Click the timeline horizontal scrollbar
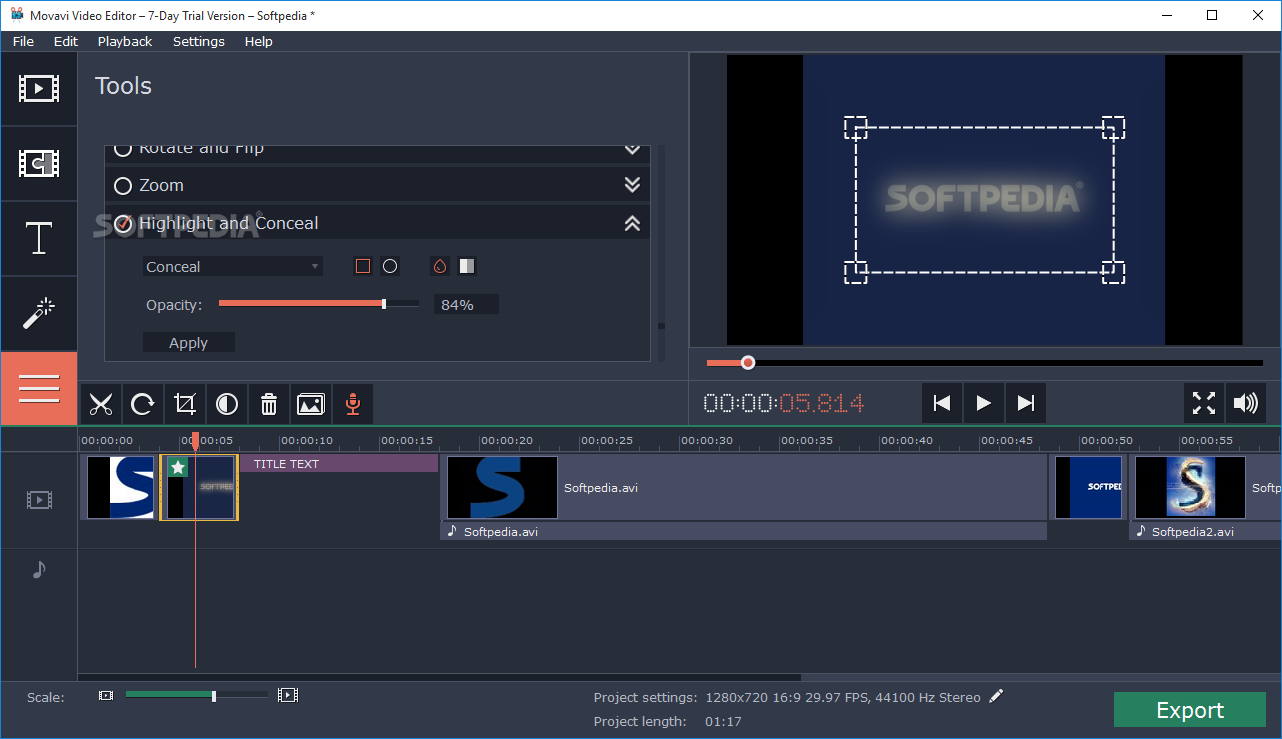The image size is (1282, 739). [x=440, y=677]
